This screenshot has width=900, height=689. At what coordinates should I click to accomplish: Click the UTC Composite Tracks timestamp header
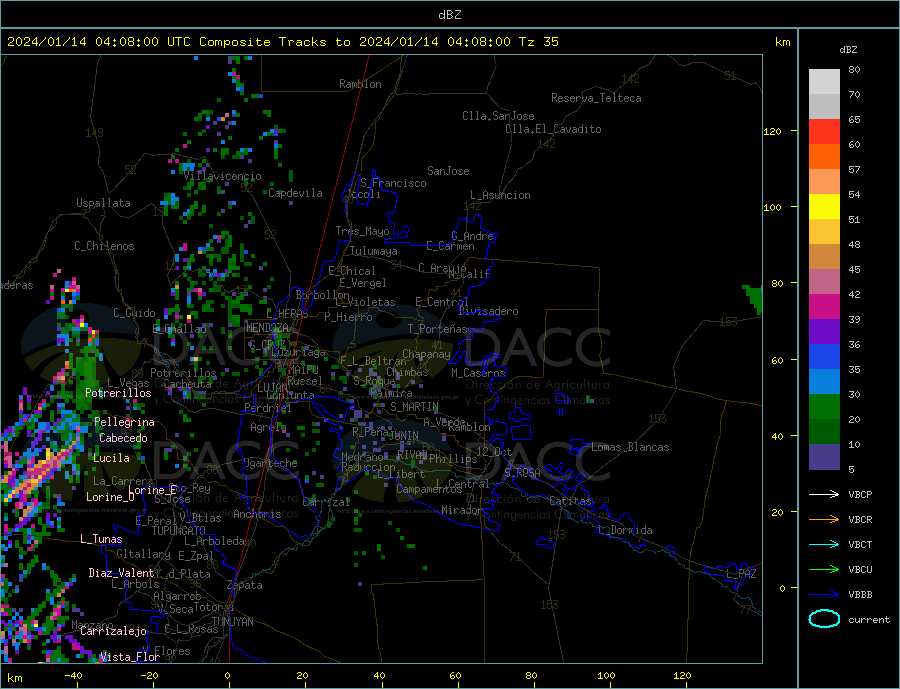[x=282, y=42]
